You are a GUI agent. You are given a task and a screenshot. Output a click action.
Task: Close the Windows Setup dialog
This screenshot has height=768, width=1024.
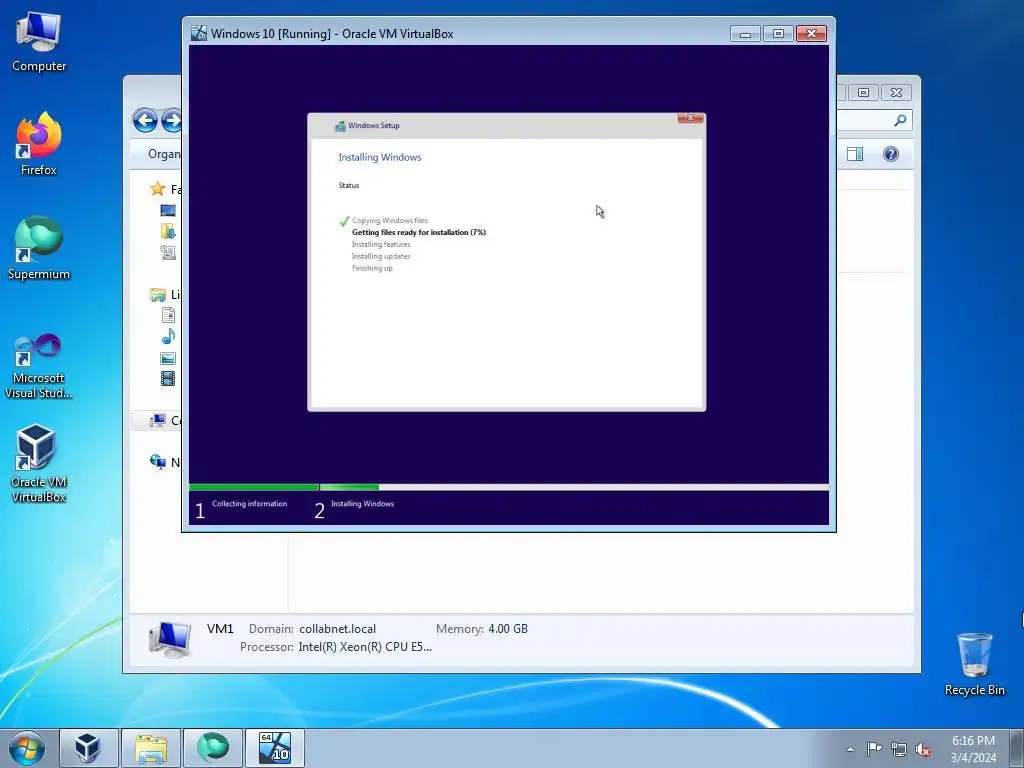coord(690,118)
